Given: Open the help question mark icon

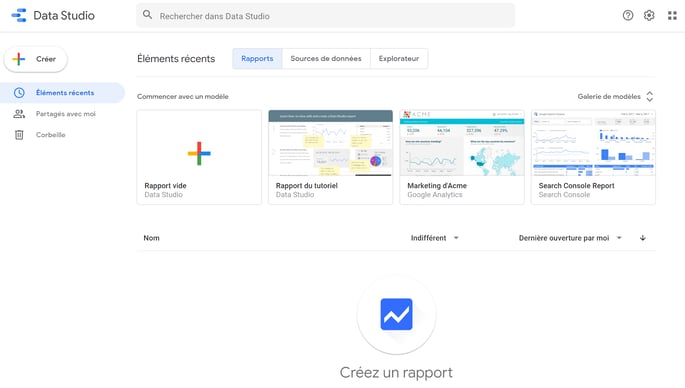Looking at the screenshot, I should [628, 16].
